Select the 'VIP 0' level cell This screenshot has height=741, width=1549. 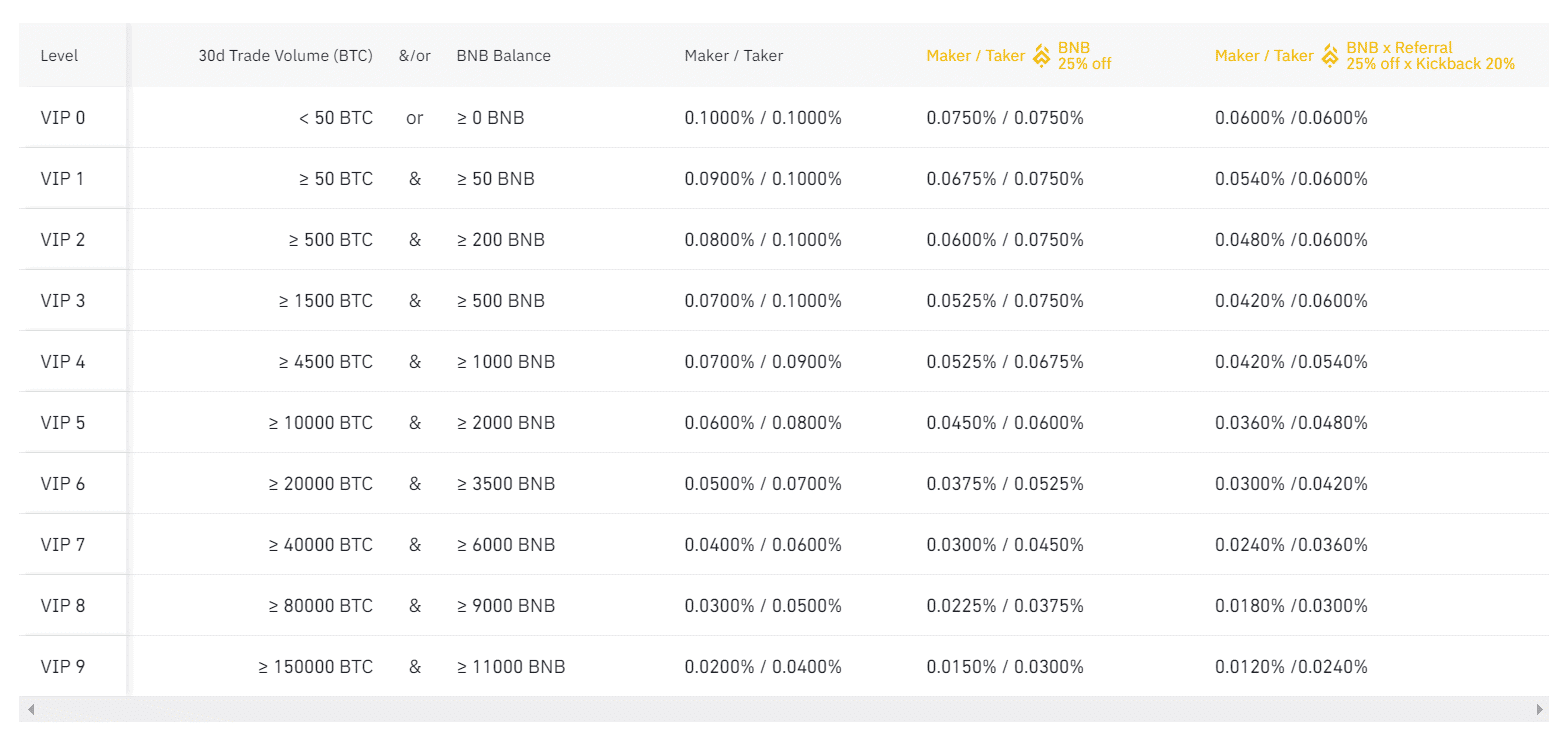63,118
